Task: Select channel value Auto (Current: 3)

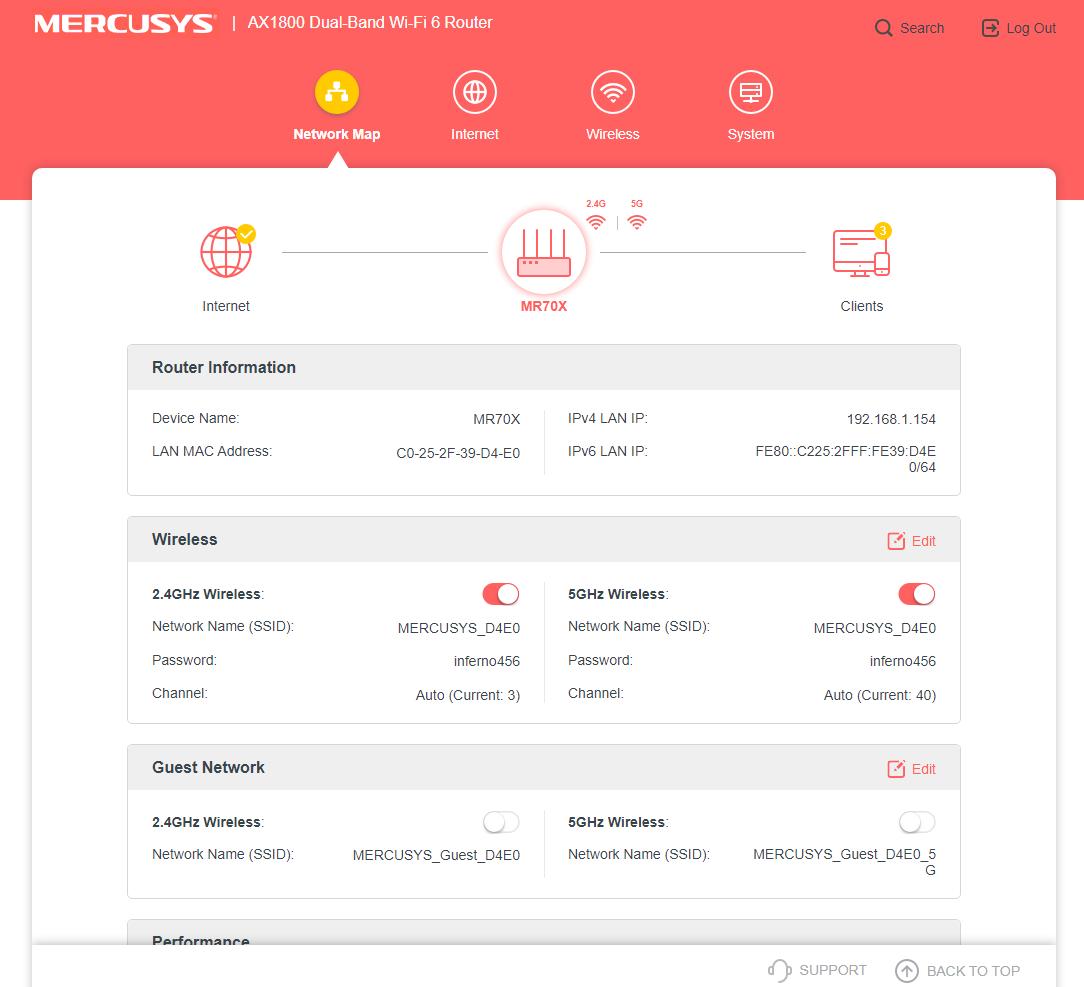Action: point(467,695)
